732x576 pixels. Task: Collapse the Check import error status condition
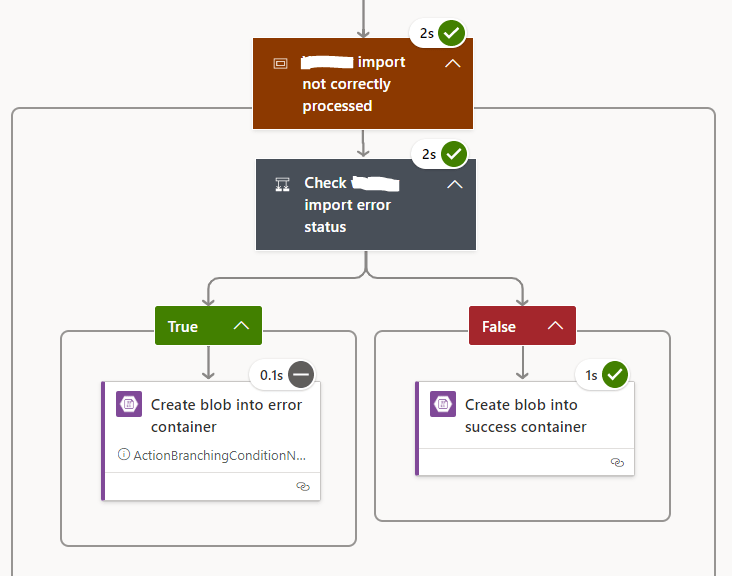(455, 185)
